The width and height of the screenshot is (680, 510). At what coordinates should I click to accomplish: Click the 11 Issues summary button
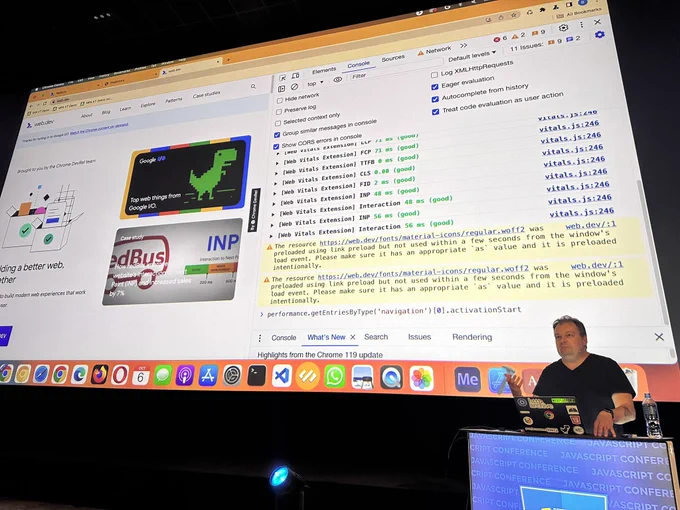(x=545, y=44)
